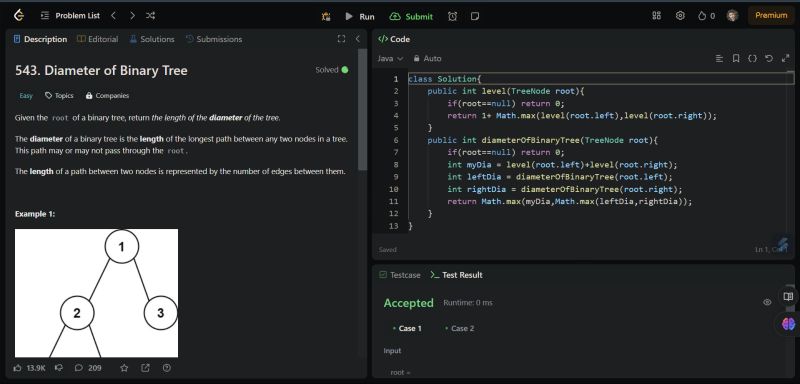Switch to the Test Result tab
Viewport: 800px width, 384px height.
coord(456,275)
